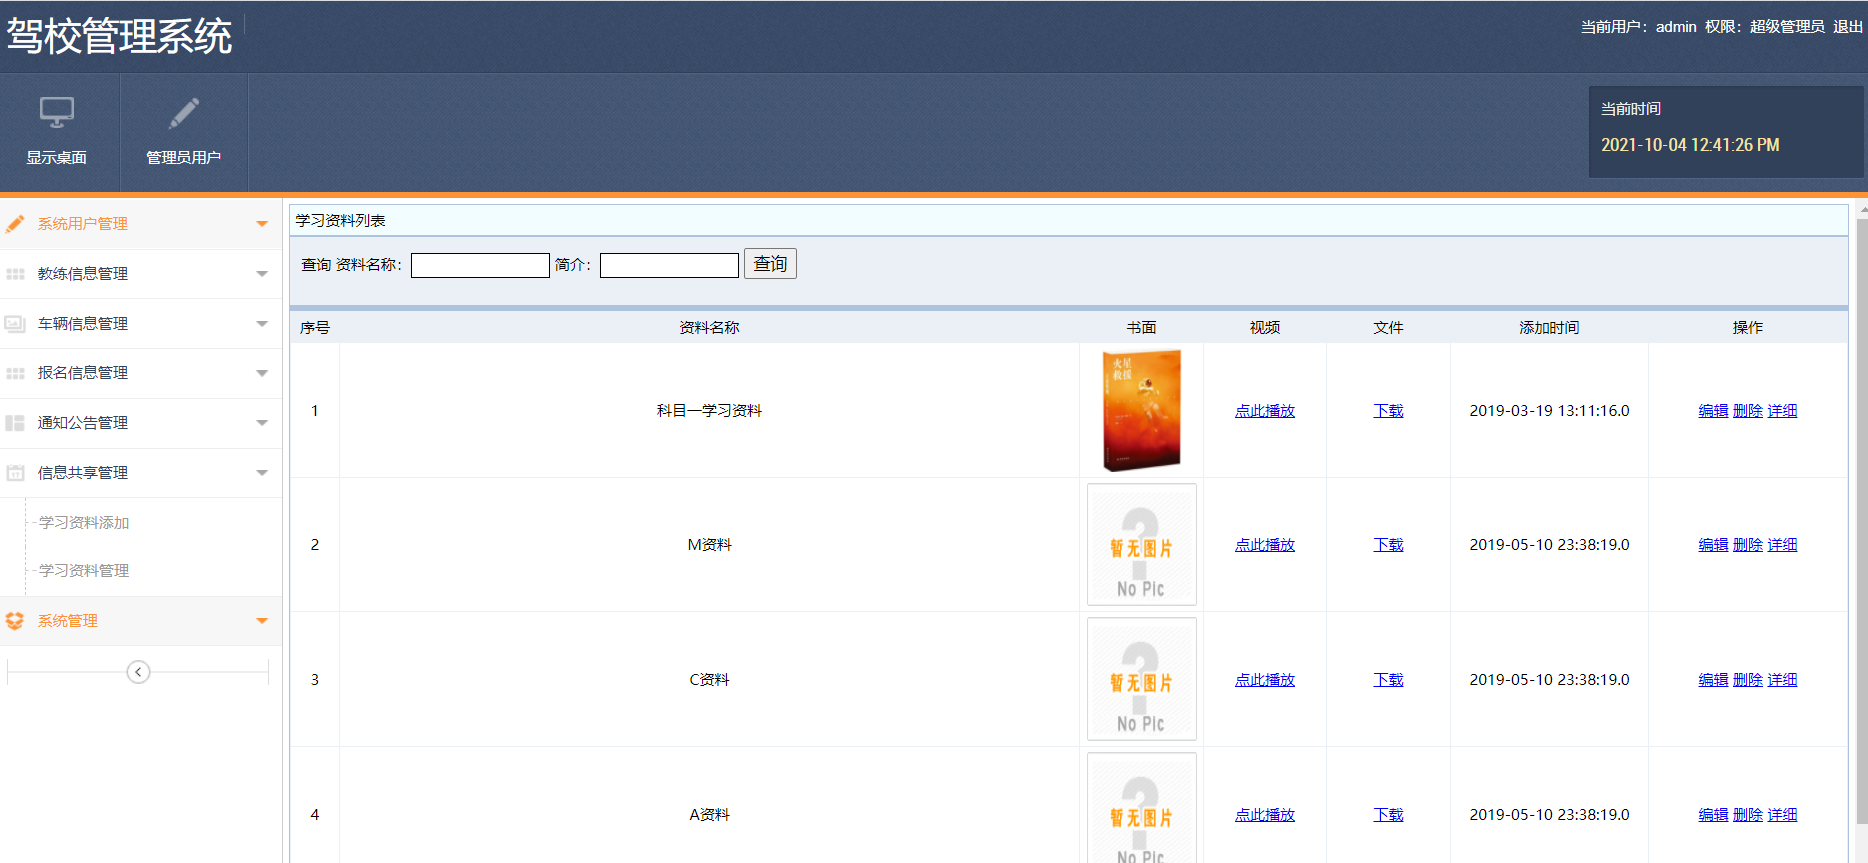Click the No Pic thumbnail for C资料
The image size is (1868, 863).
pos(1141,679)
